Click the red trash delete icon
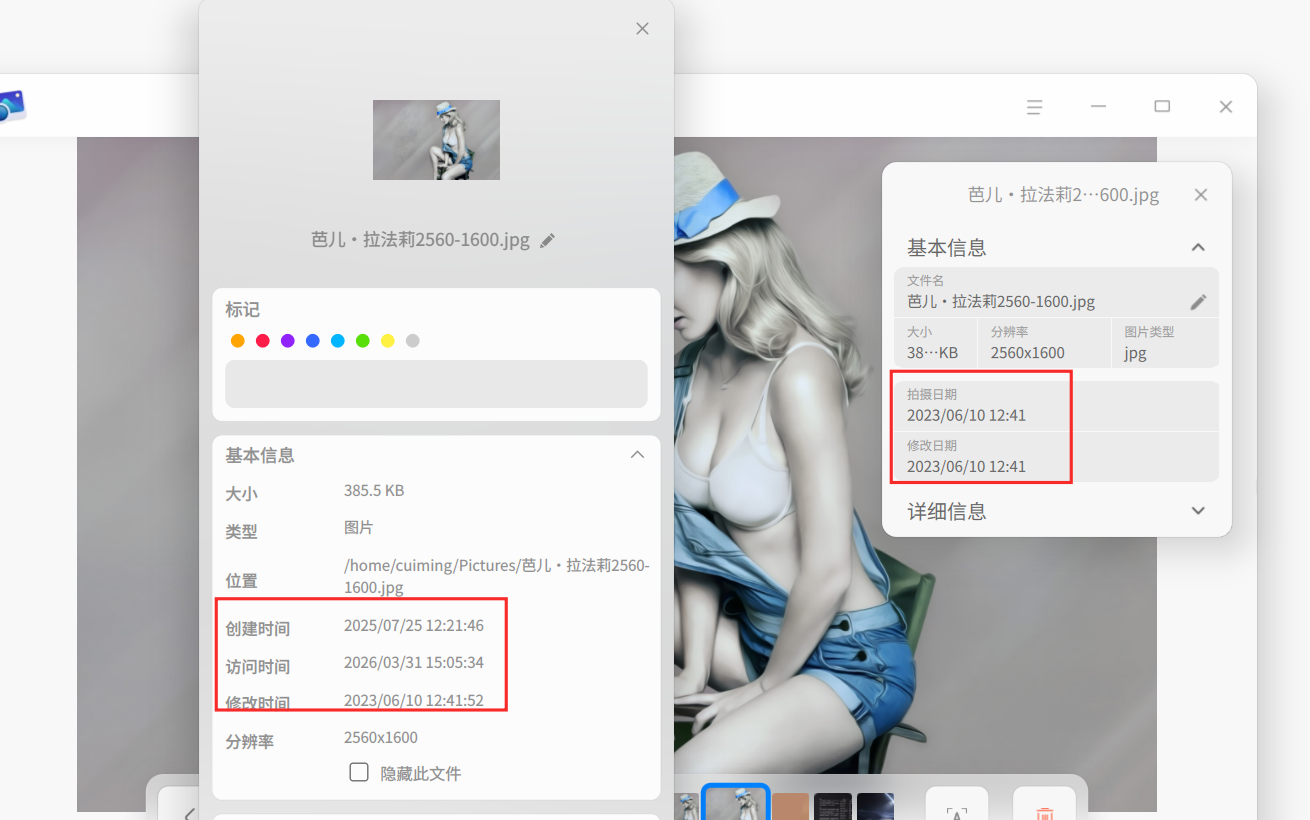 (x=1044, y=808)
